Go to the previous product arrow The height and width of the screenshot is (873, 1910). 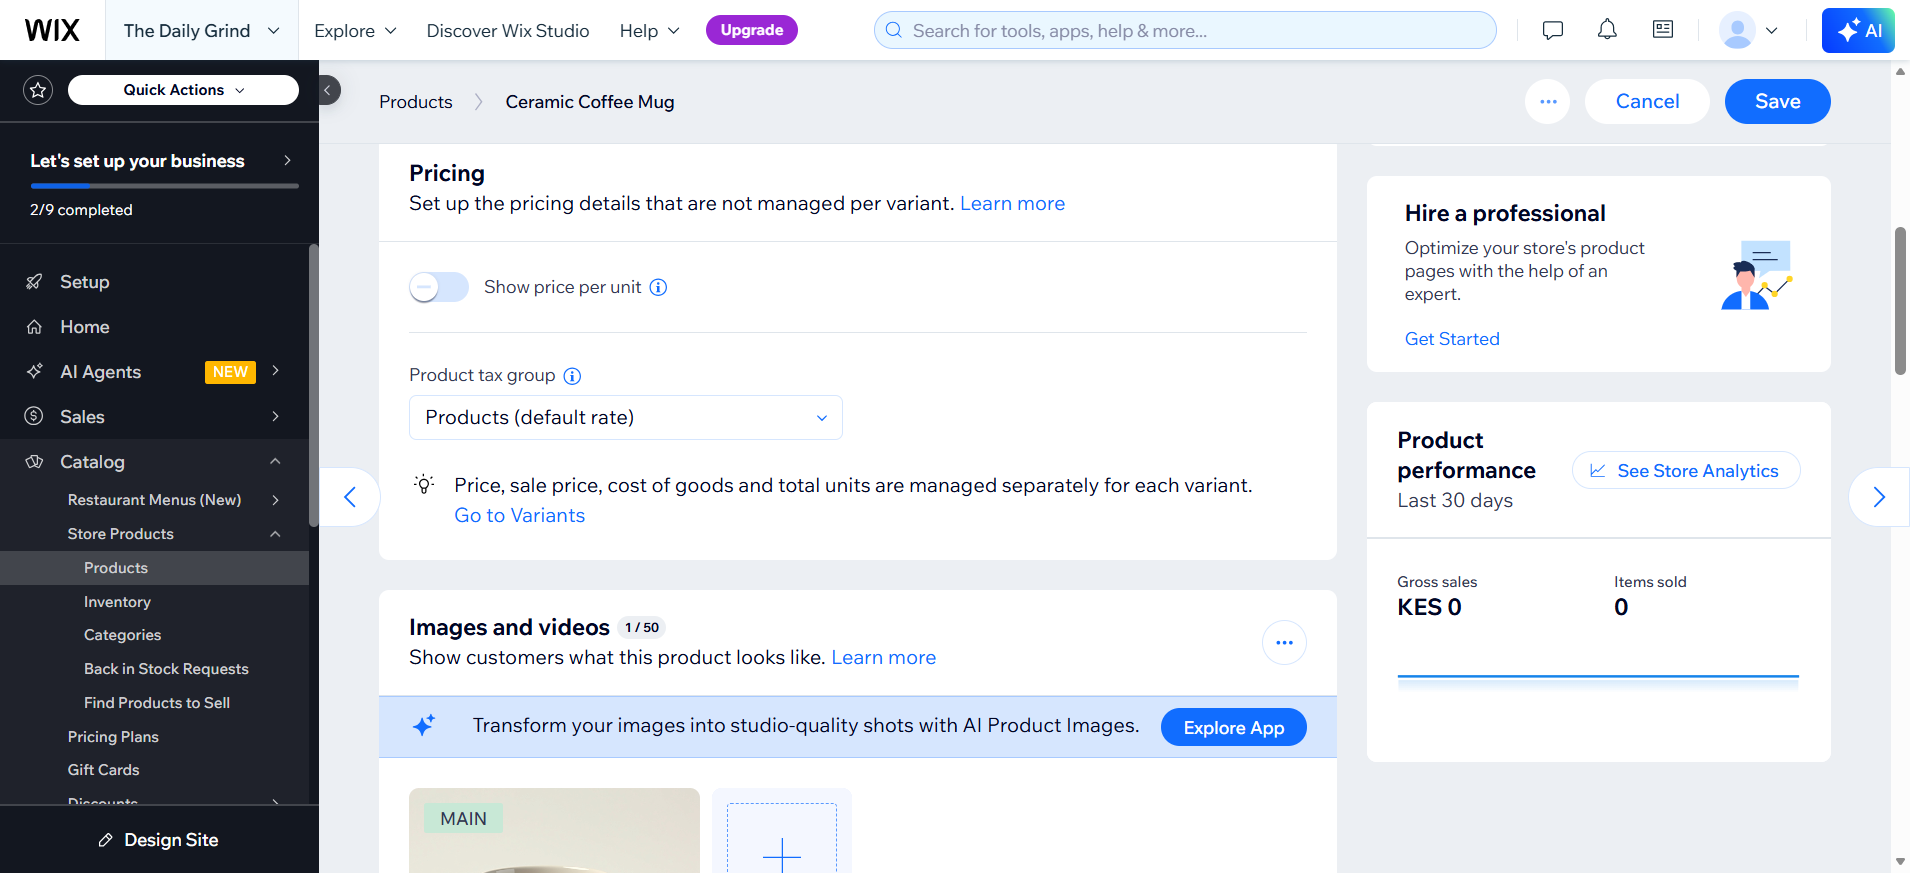(x=350, y=496)
